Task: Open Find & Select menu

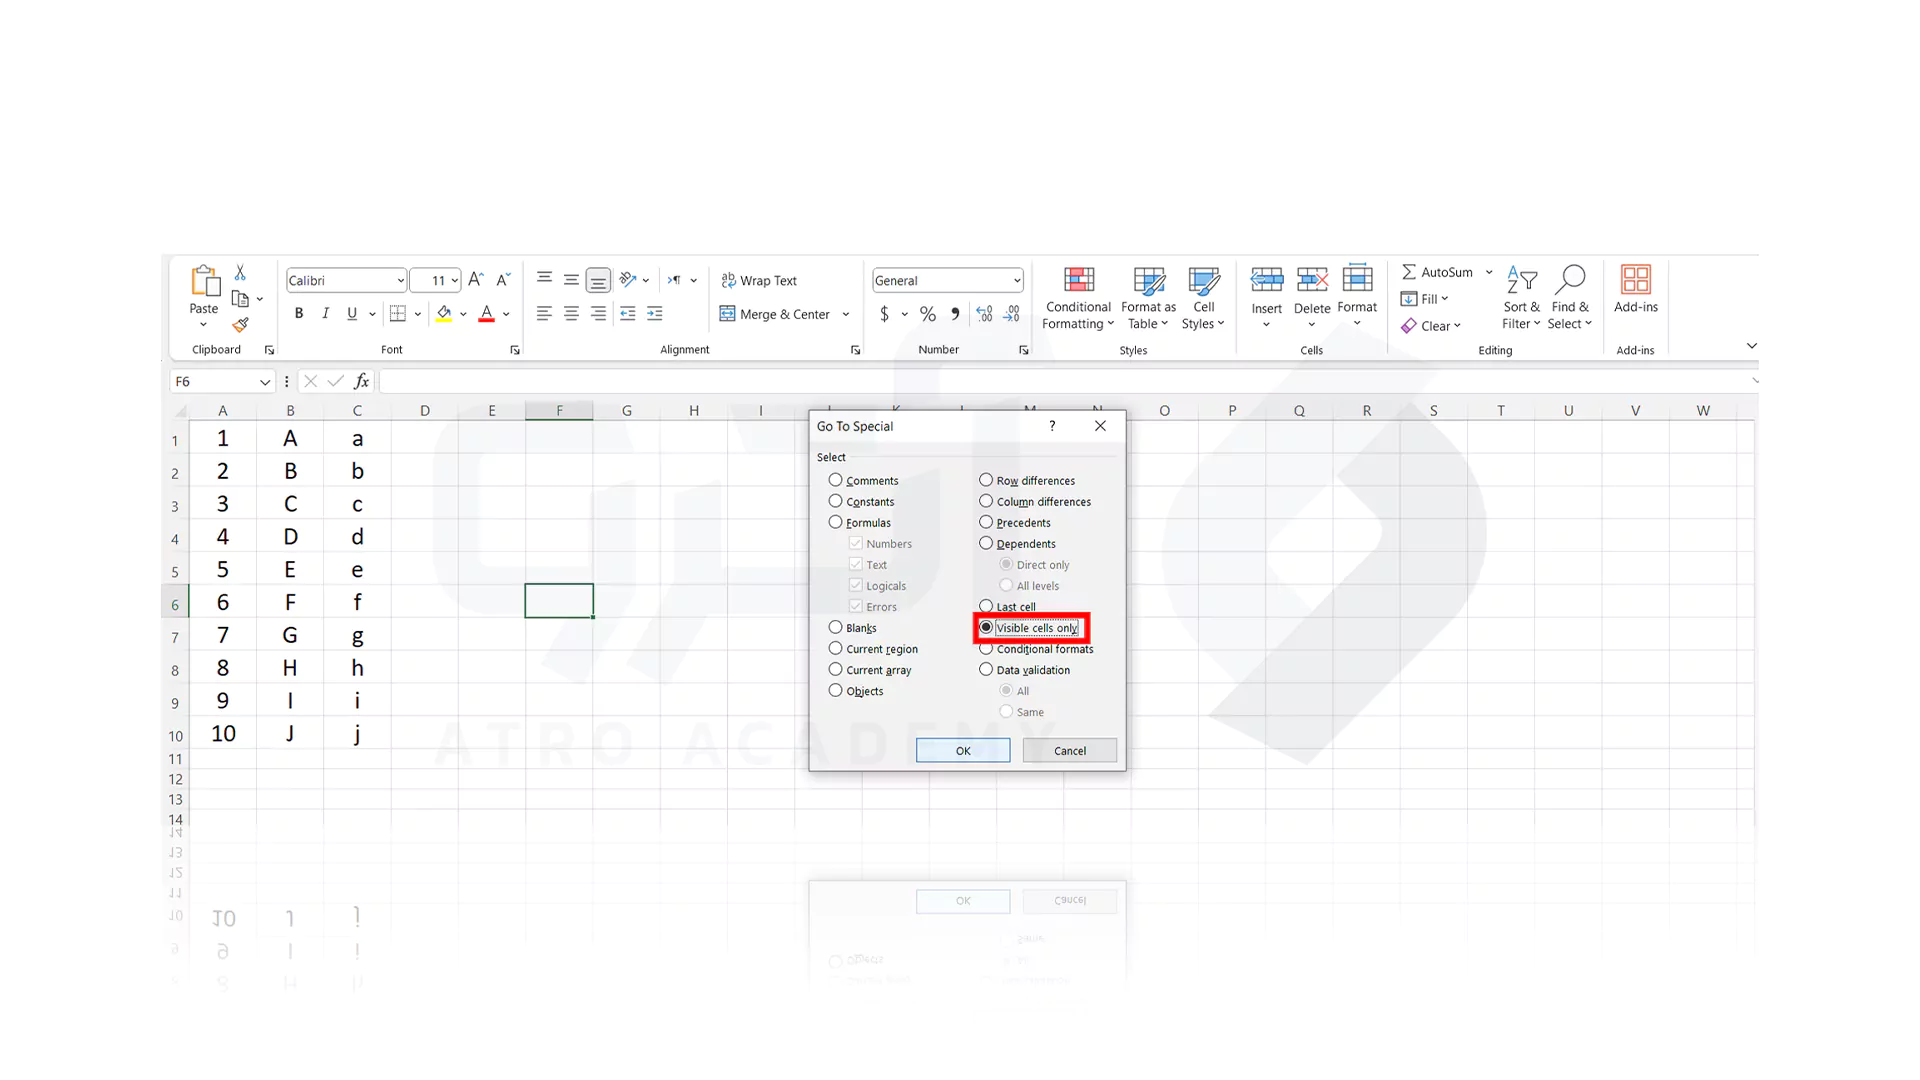Action: 1570,298
